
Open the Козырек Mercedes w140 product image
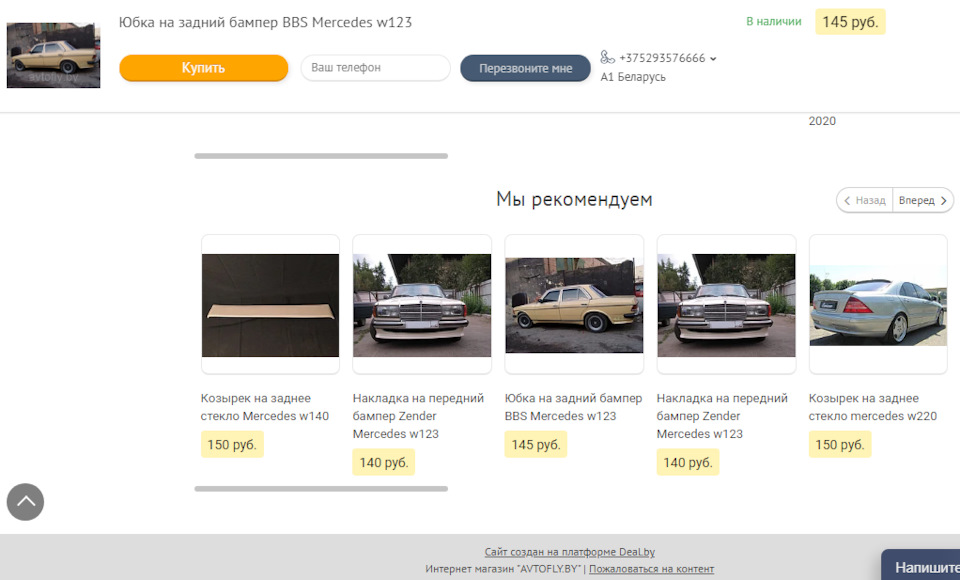pos(270,305)
